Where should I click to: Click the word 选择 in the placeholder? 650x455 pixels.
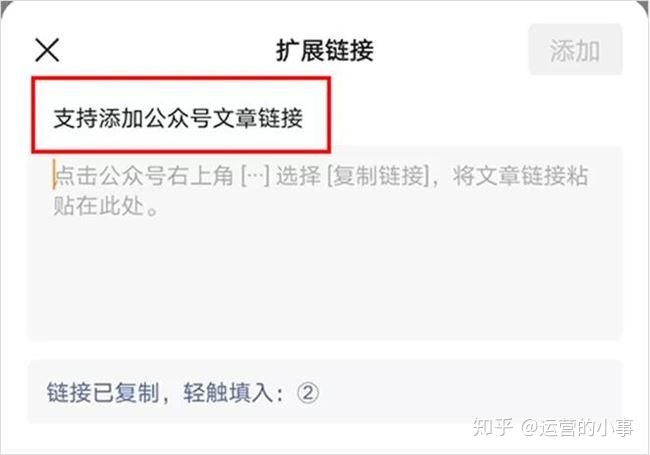tap(298, 176)
